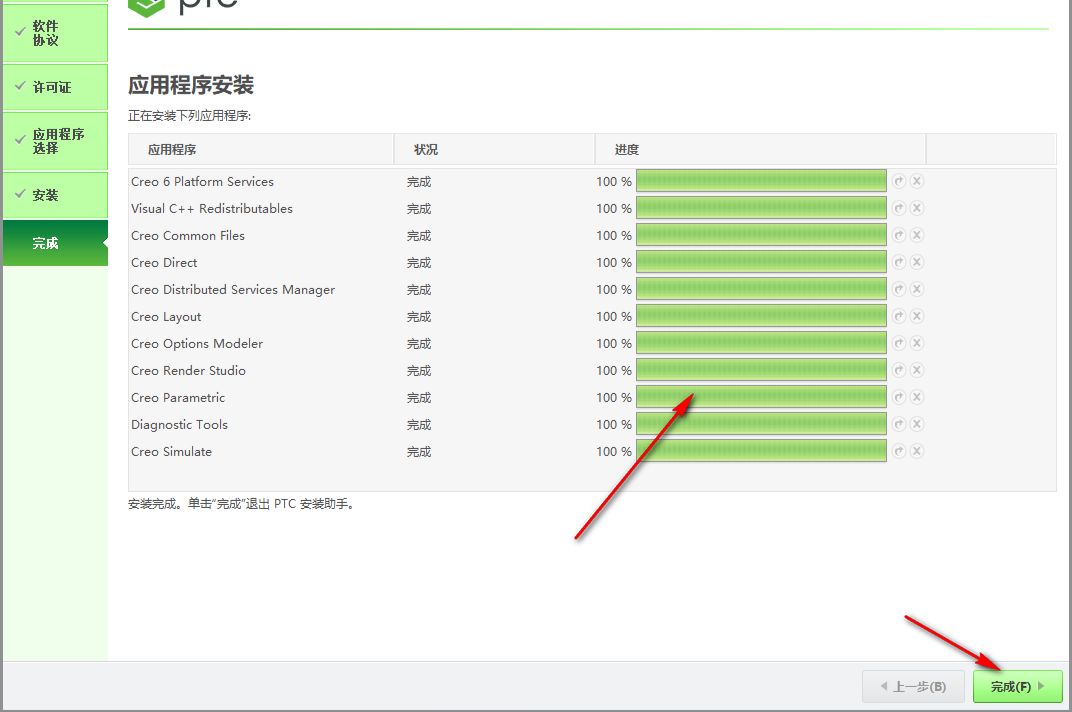
Task: Click the 完成 status for Creo Distributed Services Manager
Action: click(x=419, y=290)
